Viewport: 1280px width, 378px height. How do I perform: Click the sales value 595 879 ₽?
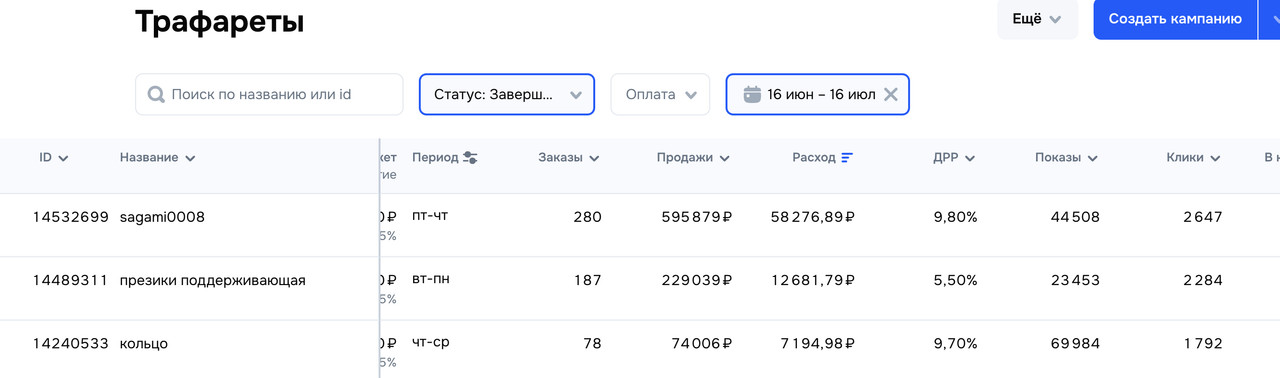(697, 217)
